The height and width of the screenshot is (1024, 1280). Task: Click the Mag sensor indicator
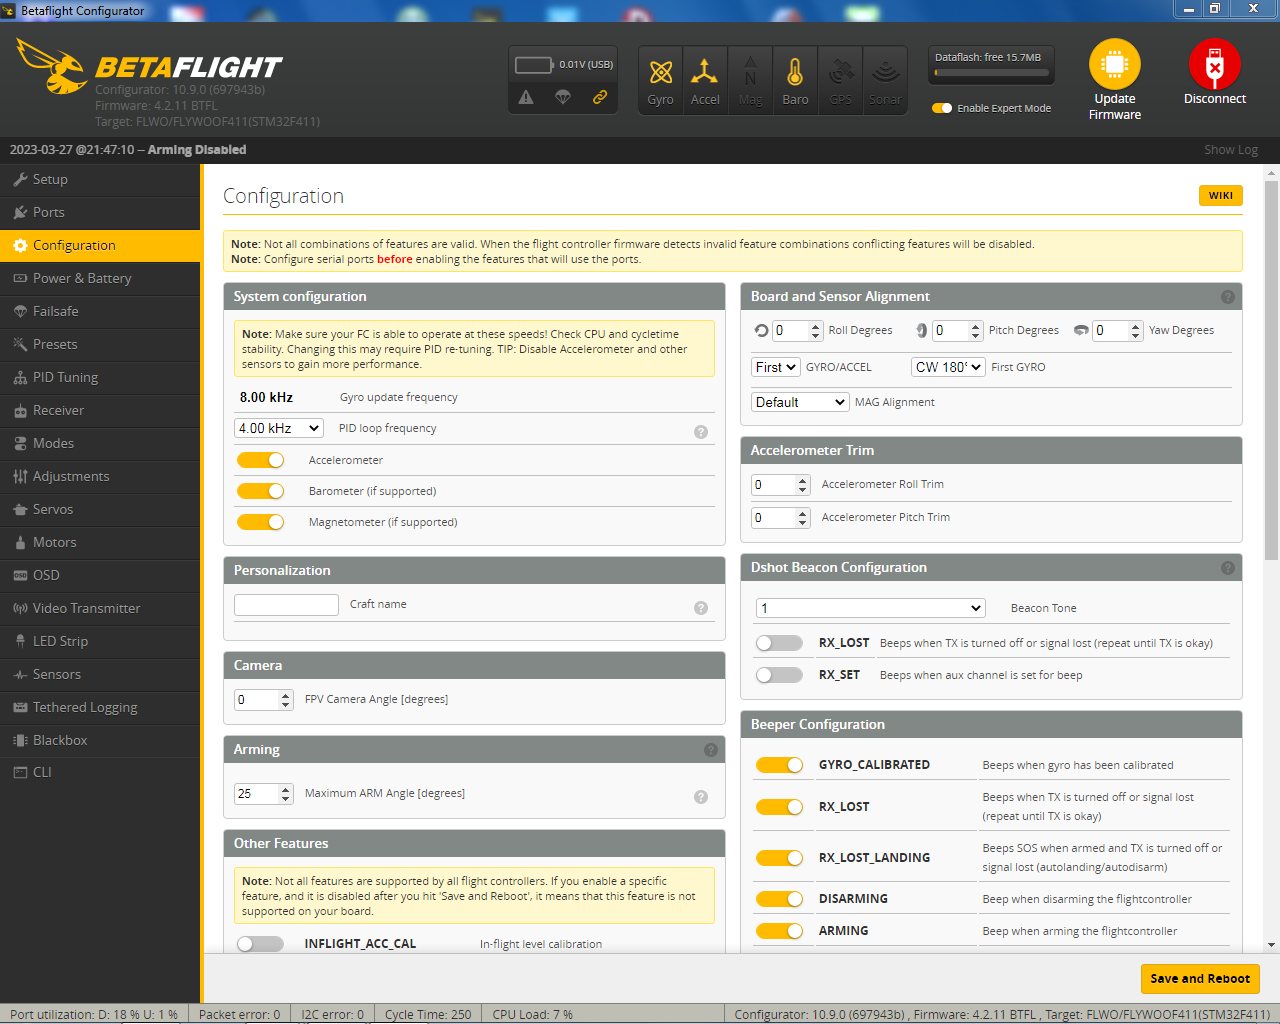[x=750, y=79]
